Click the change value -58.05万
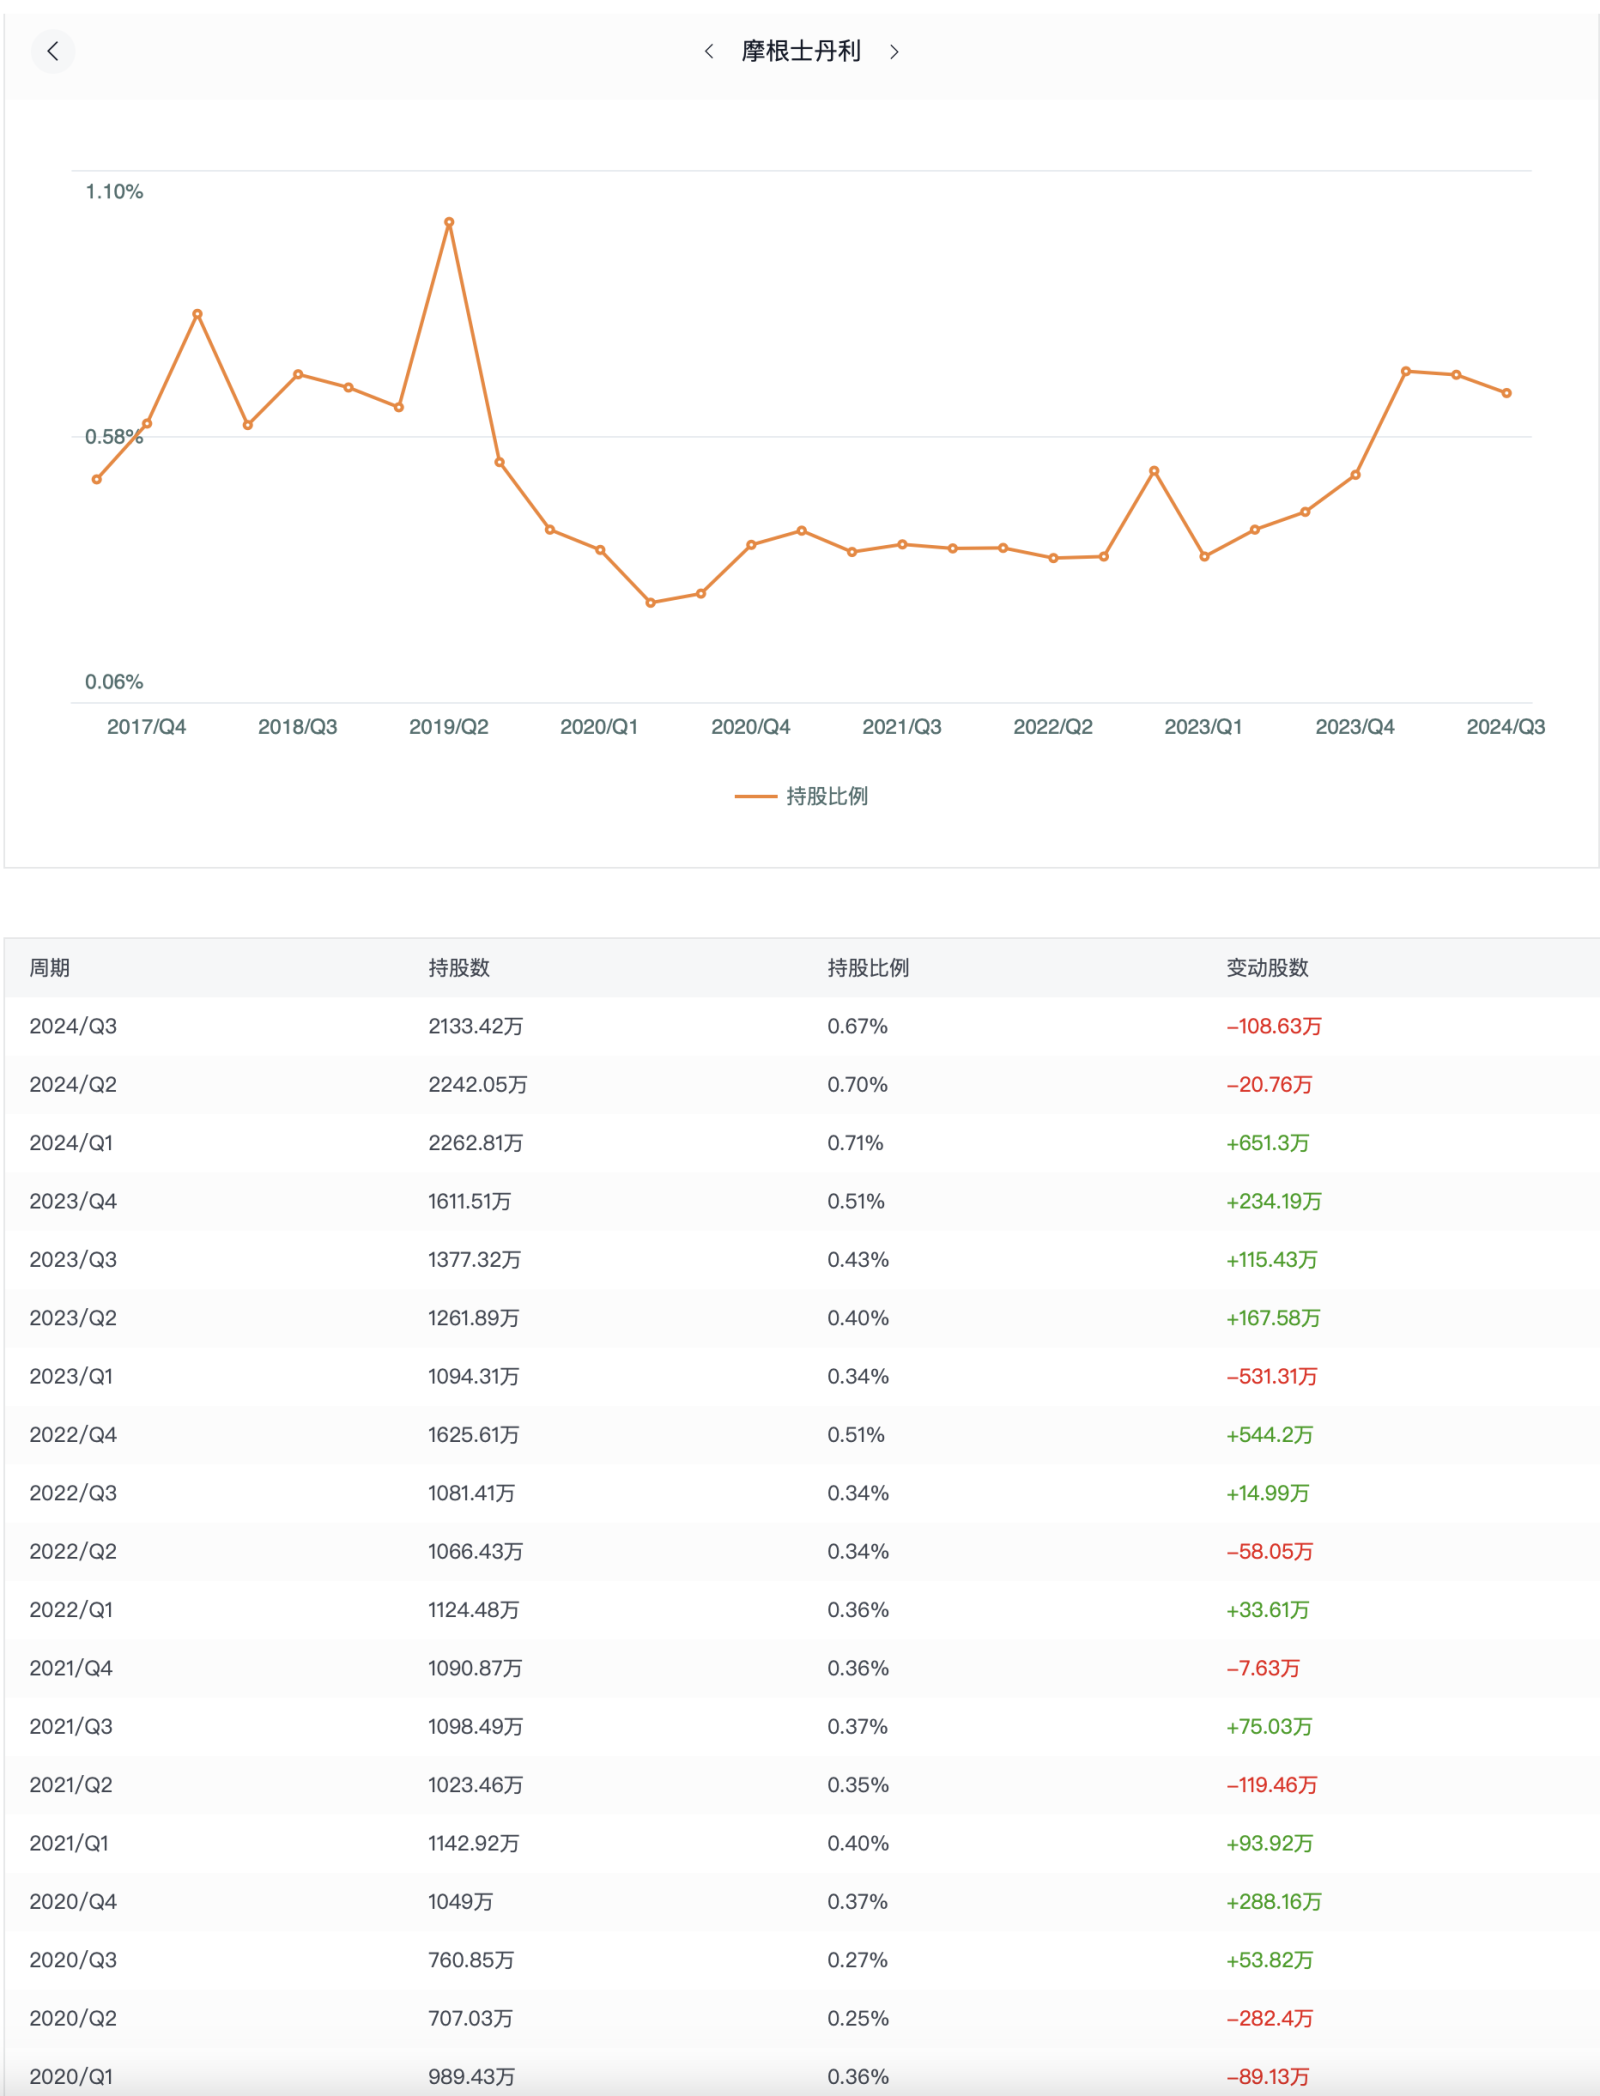 coord(1270,1551)
